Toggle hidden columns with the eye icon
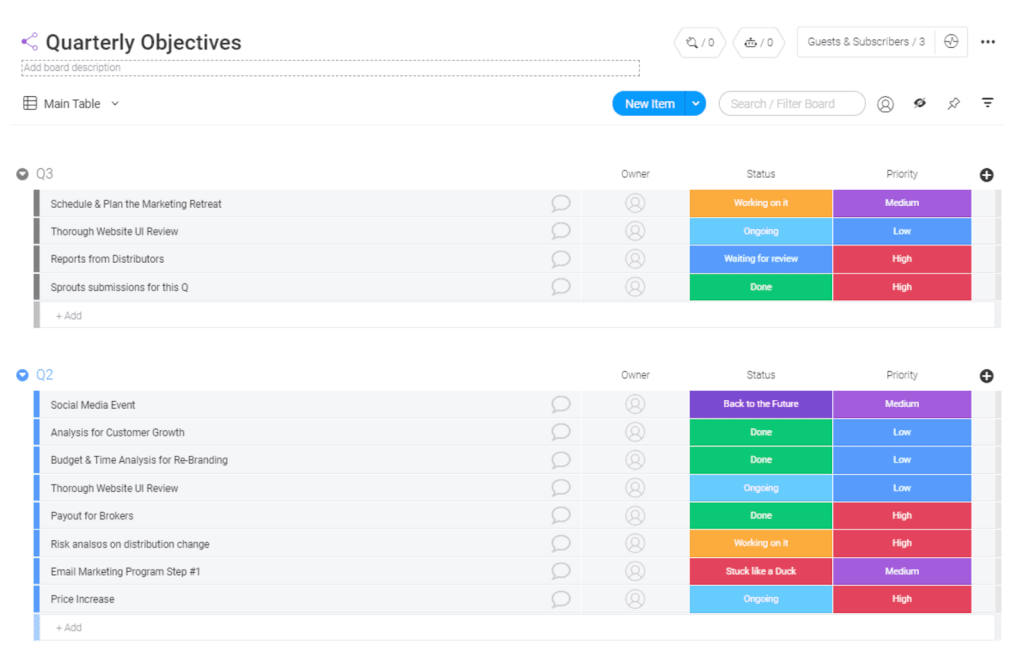This screenshot has height=661, width=1024. (920, 103)
